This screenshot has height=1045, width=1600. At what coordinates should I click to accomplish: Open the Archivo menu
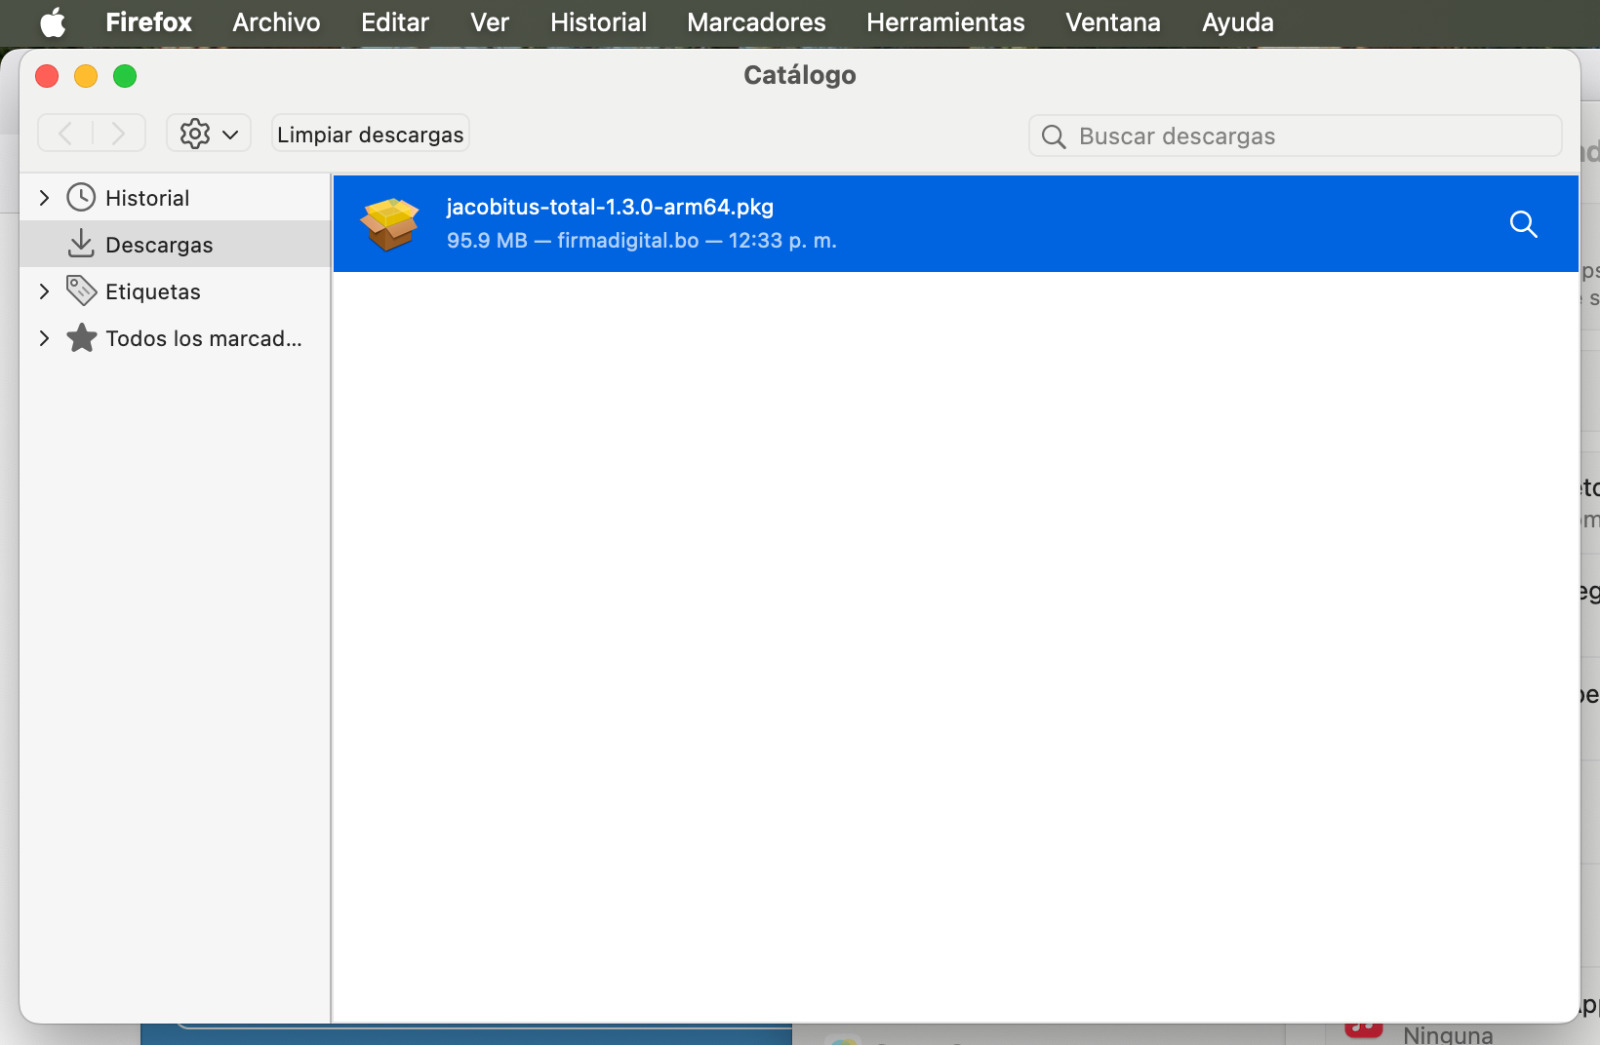(276, 22)
